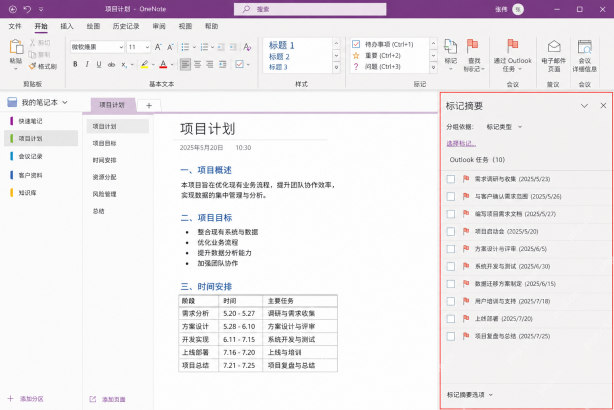Select the Format Painter brush
Viewport: 614px width, 410px height.
(x=33, y=66)
